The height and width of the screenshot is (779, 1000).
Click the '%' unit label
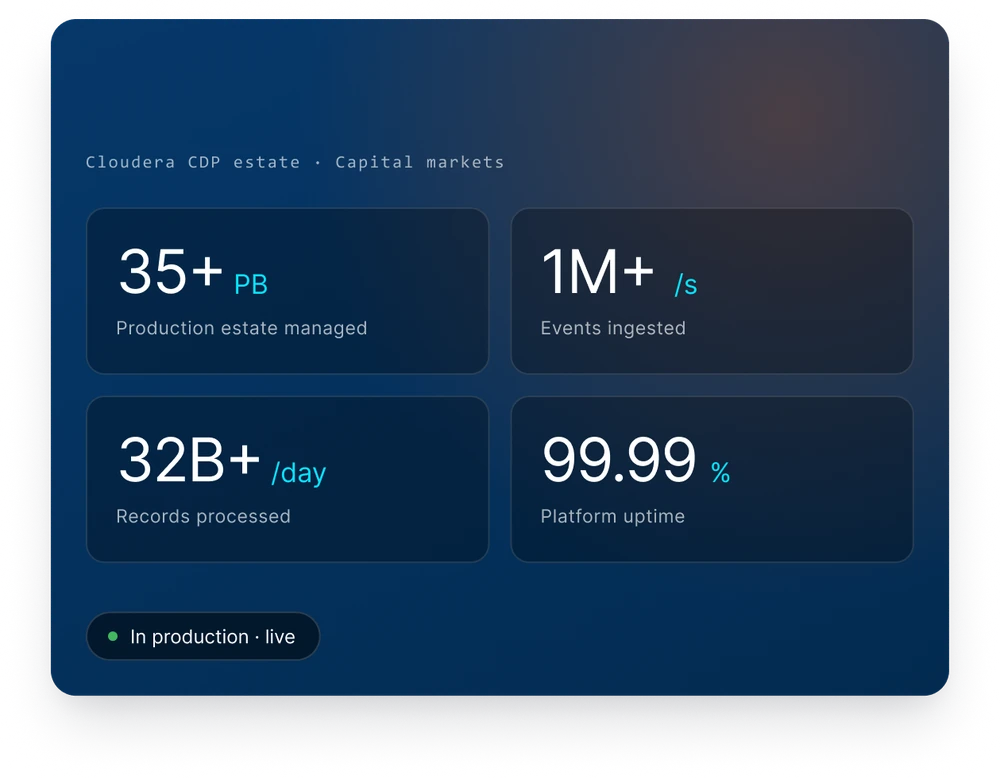click(x=721, y=473)
